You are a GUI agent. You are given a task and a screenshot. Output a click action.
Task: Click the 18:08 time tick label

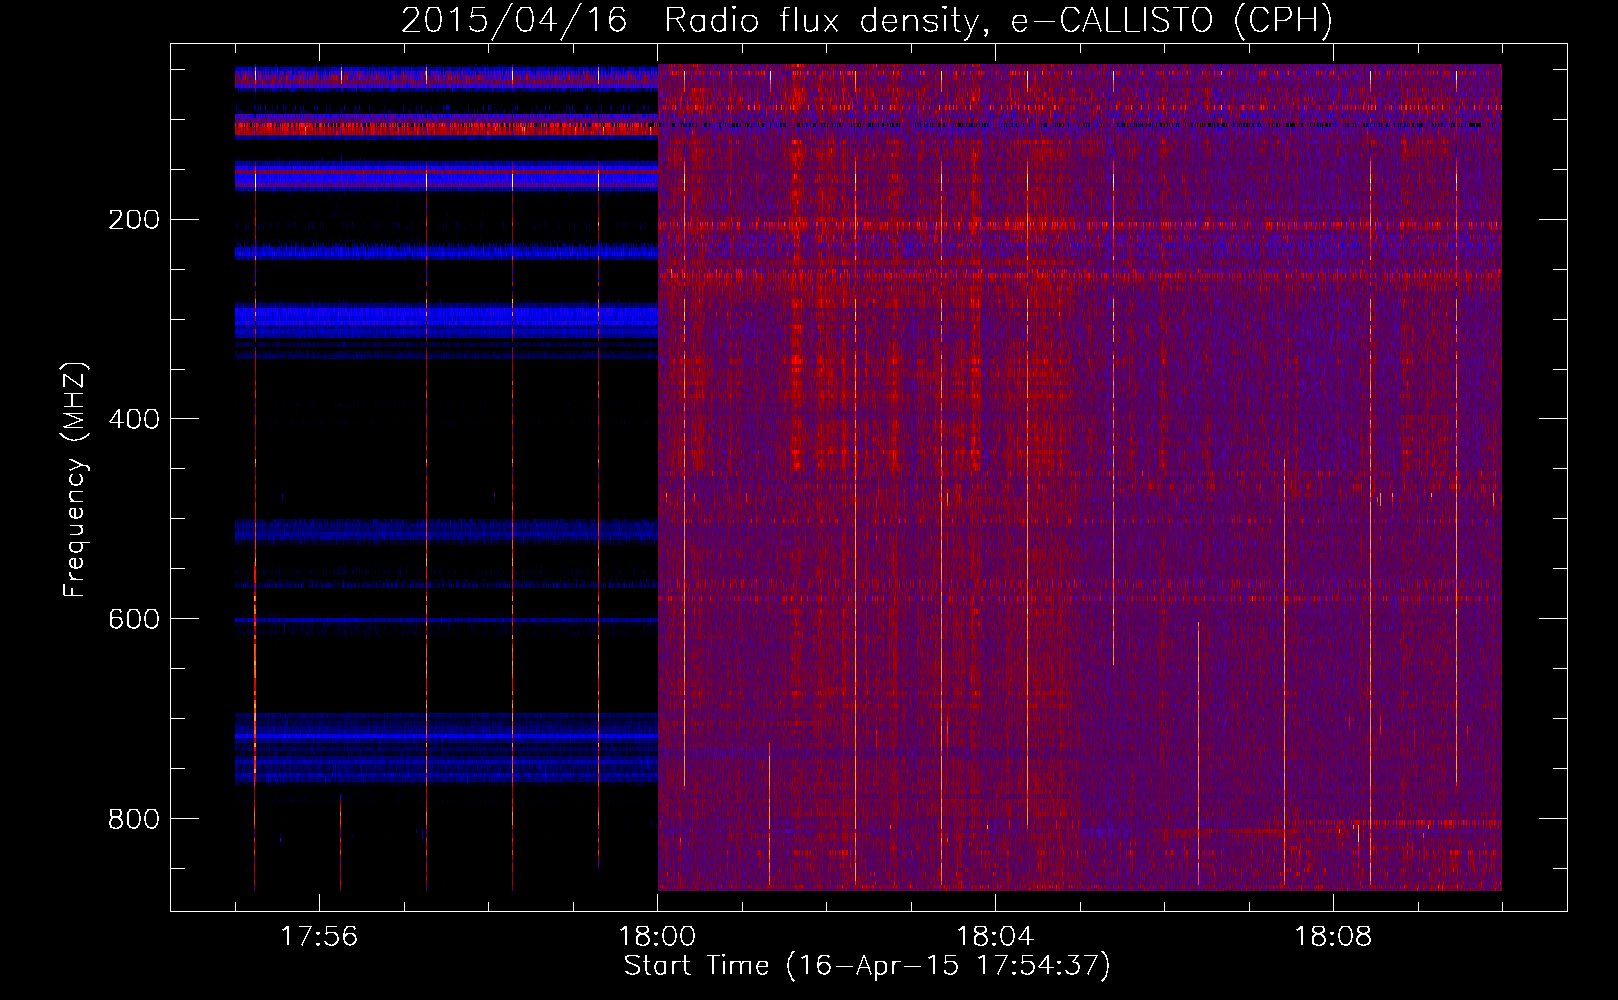1333,937
